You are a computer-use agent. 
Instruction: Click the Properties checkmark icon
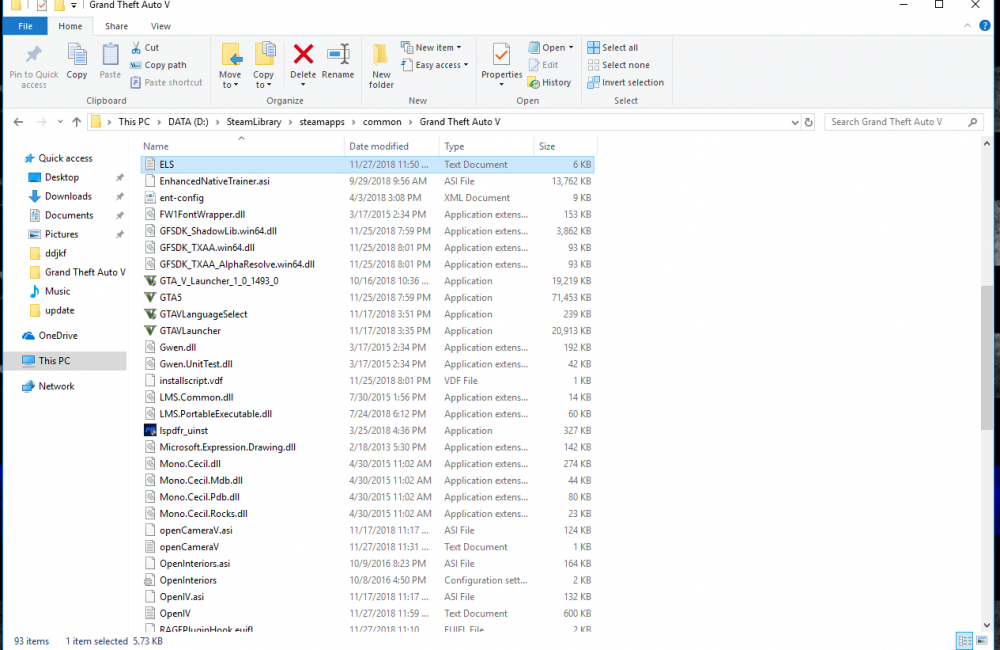(x=501, y=55)
